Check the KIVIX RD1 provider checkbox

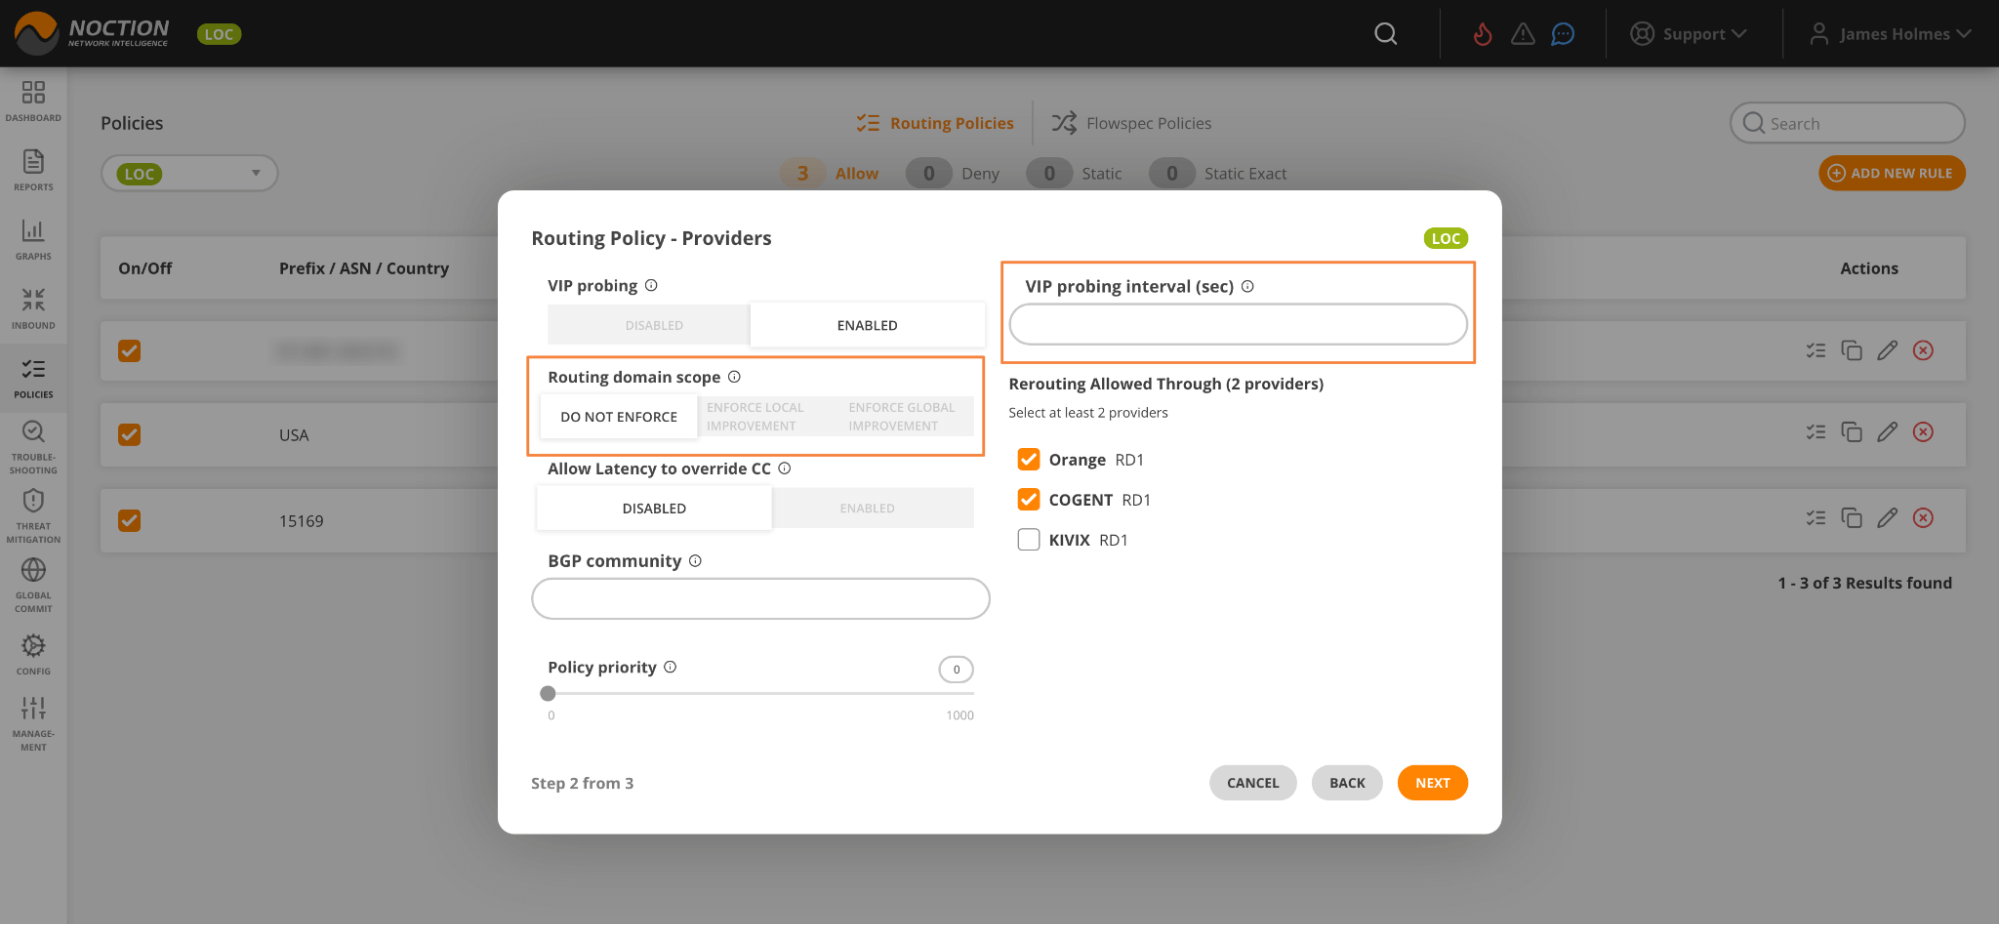(1028, 540)
